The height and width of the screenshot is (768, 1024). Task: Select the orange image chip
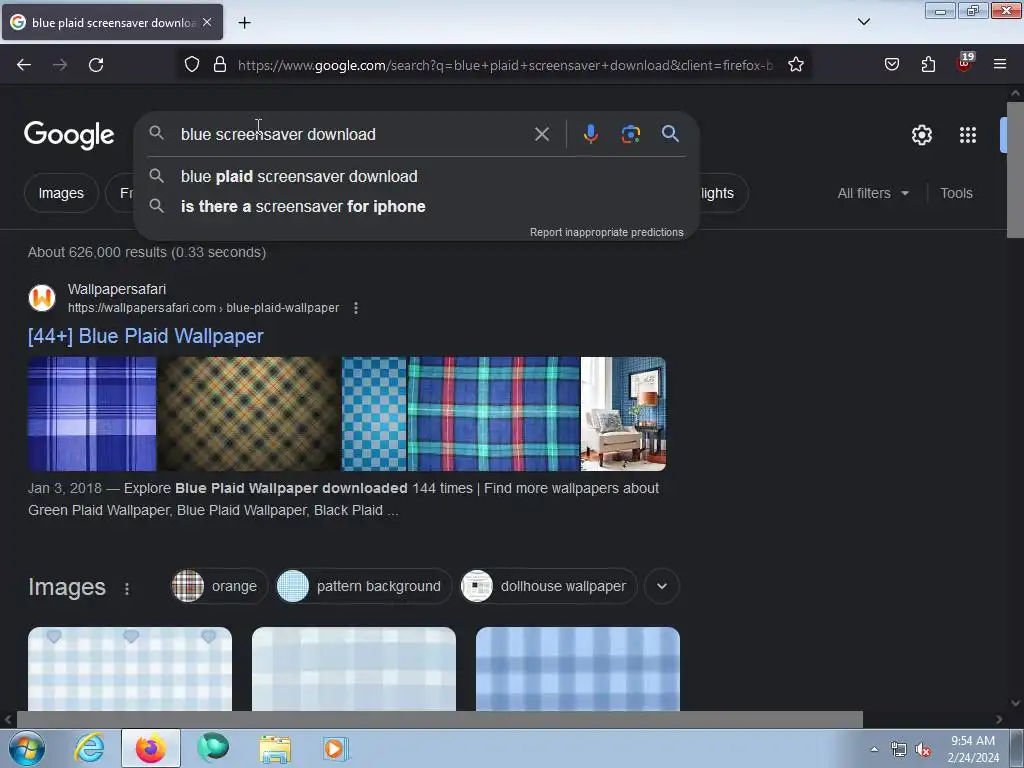[x=219, y=586]
